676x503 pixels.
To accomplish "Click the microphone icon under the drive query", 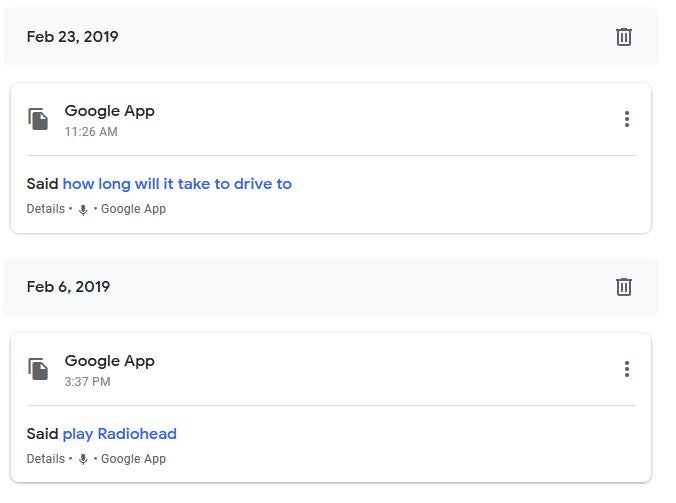I will point(83,210).
